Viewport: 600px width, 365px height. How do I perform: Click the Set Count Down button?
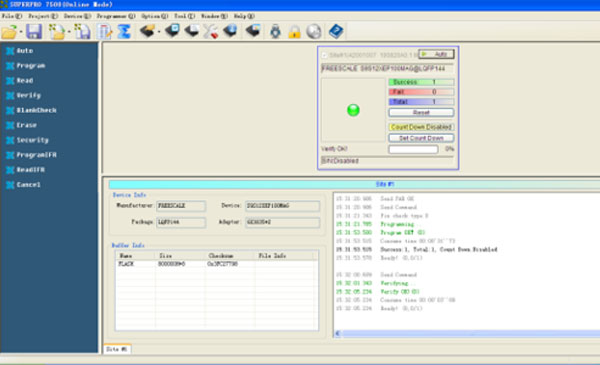[421, 138]
